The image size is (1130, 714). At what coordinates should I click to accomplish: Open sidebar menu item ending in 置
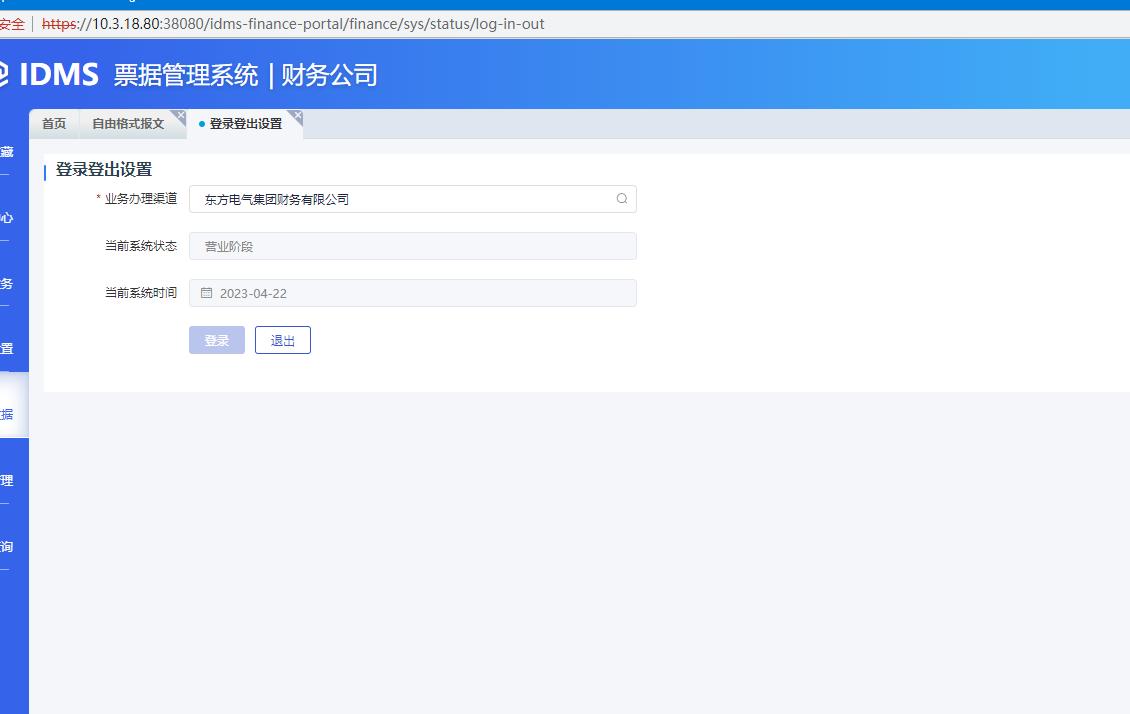click(x=7, y=349)
